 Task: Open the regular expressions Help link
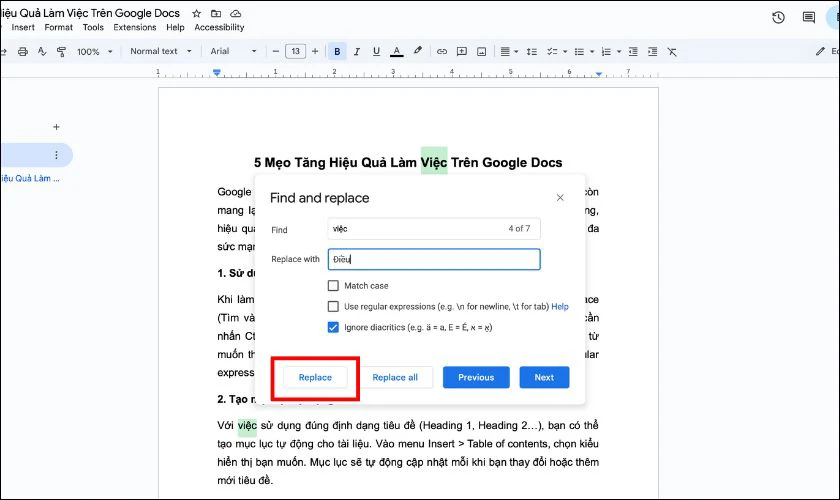(x=560, y=307)
